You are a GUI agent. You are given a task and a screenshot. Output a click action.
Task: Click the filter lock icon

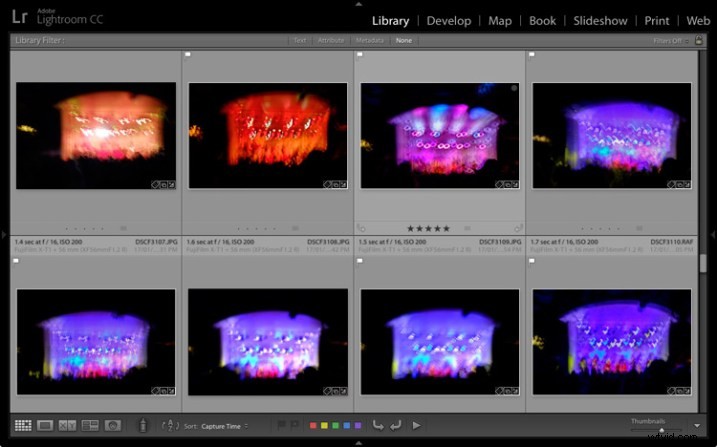699,40
